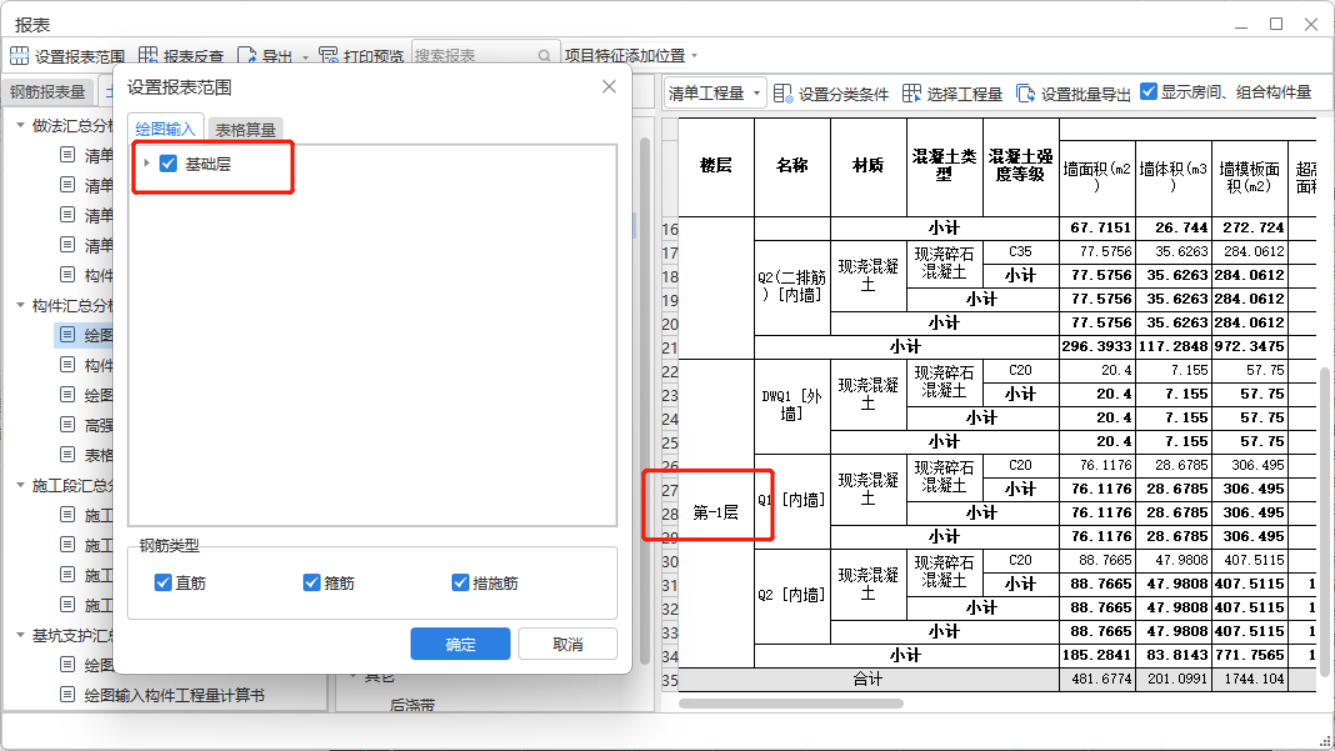
Task: Click the C35 strength grade cell
Action: click(1021, 252)
